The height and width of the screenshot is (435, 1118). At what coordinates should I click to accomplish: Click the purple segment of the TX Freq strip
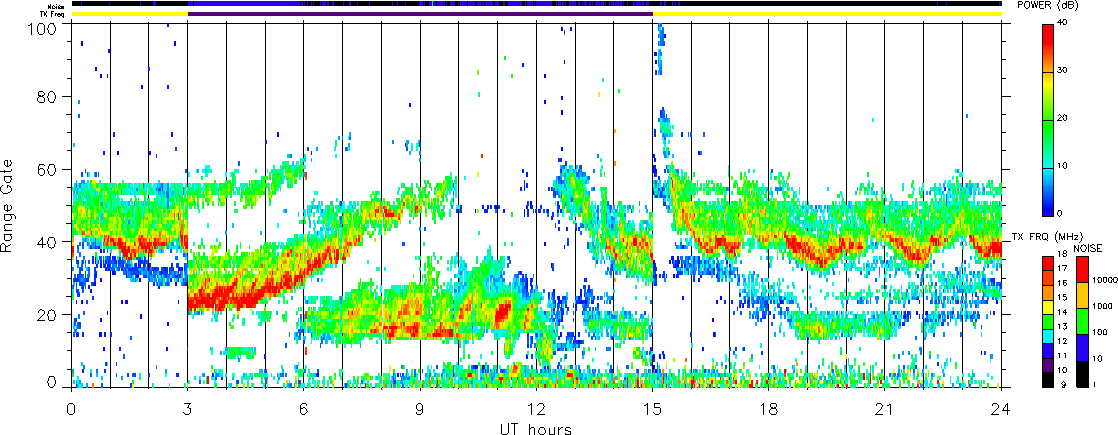420,14
